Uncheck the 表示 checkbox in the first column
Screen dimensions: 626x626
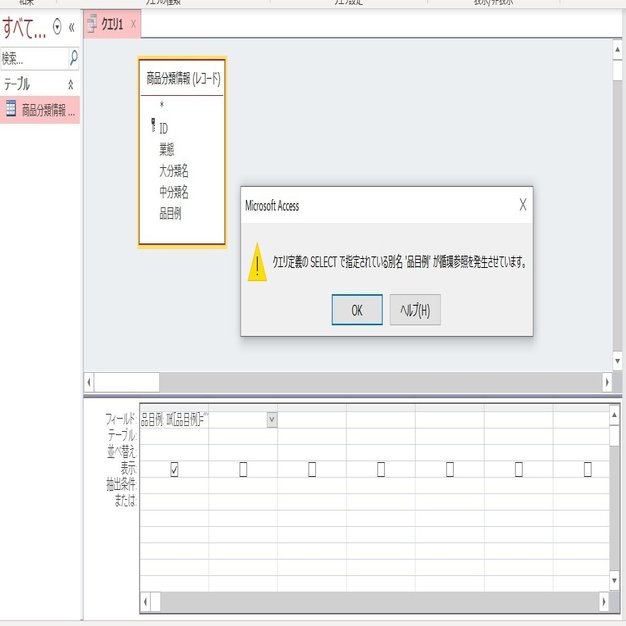174,470
